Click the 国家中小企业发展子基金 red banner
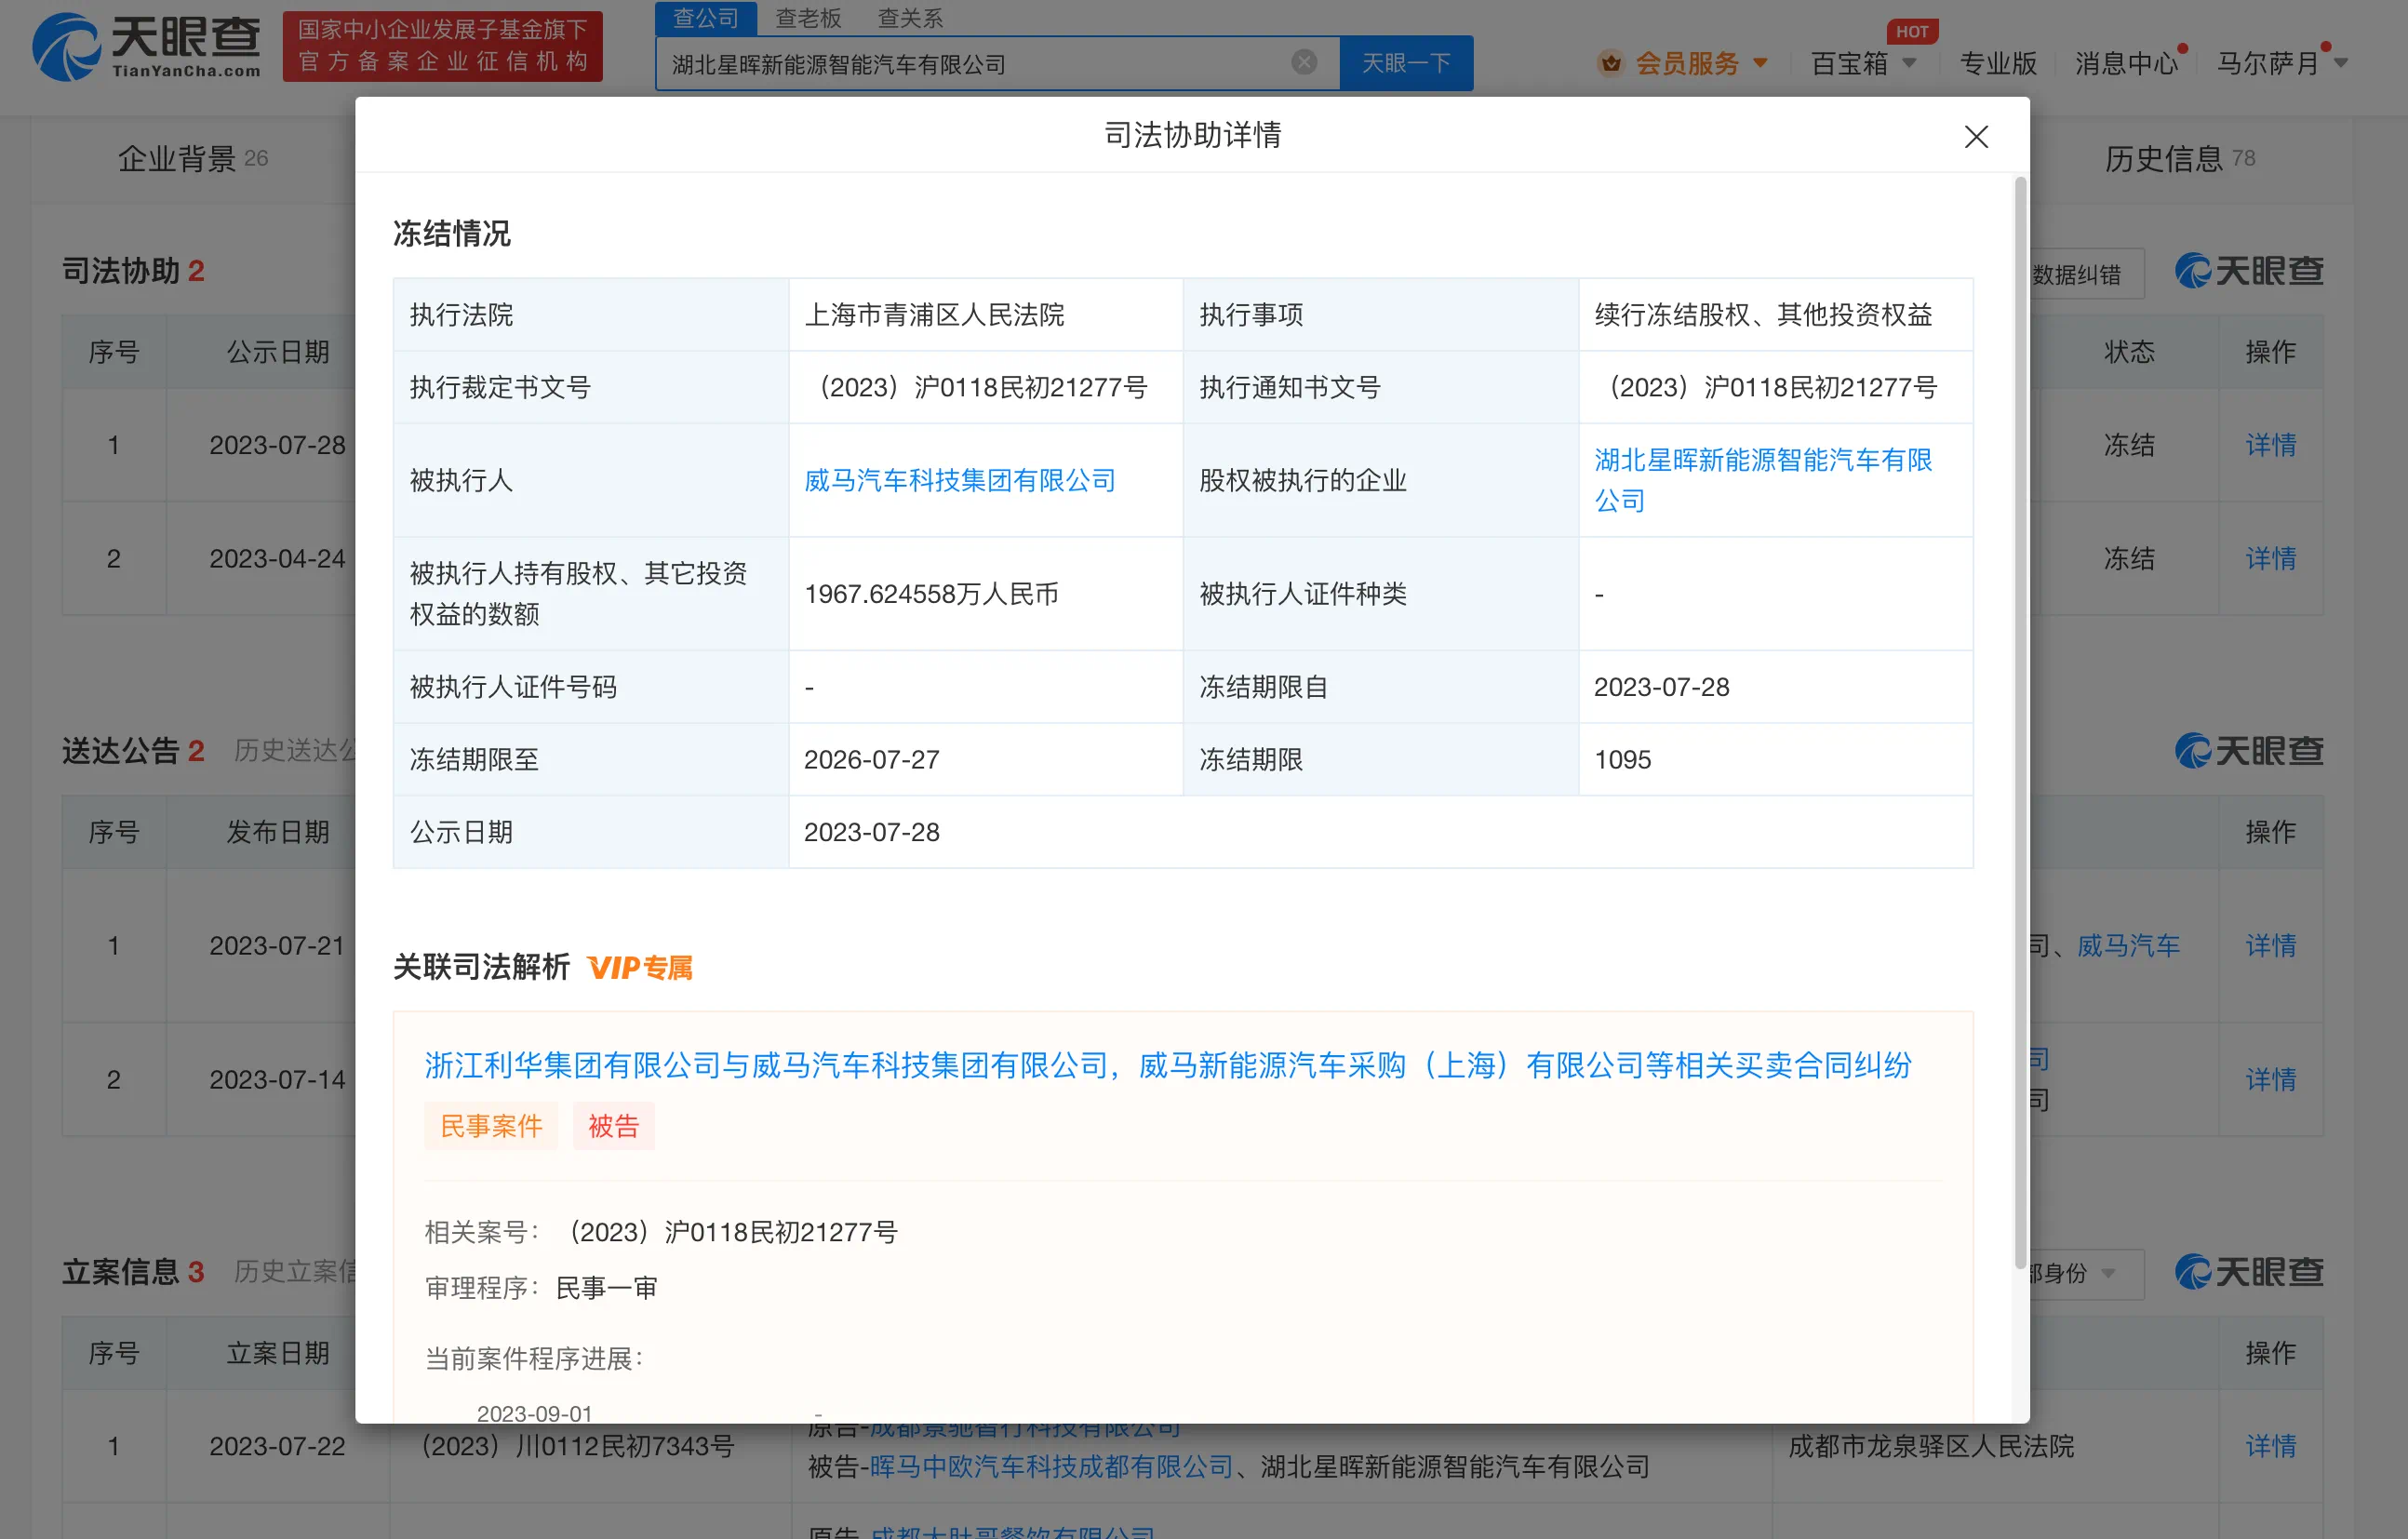 pyautogui.click(x=443, y=46)
